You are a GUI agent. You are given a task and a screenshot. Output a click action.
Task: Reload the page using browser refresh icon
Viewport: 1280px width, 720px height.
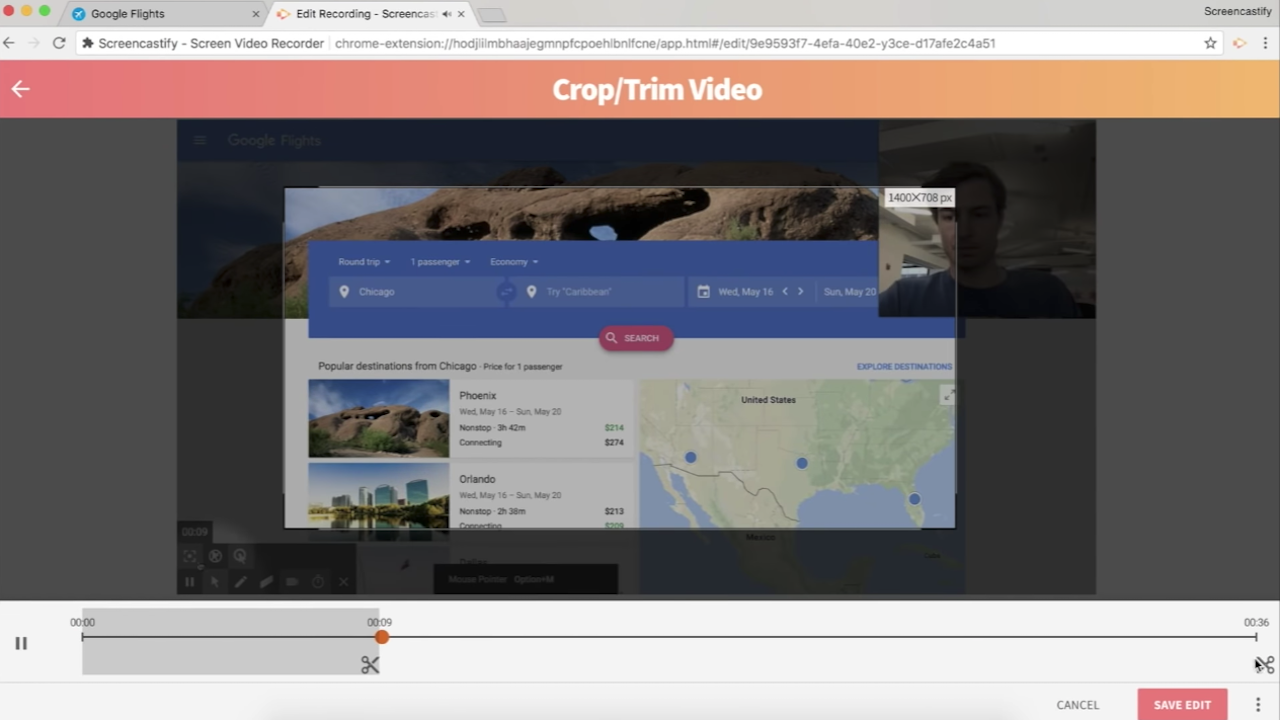click(x=59, y=43)
